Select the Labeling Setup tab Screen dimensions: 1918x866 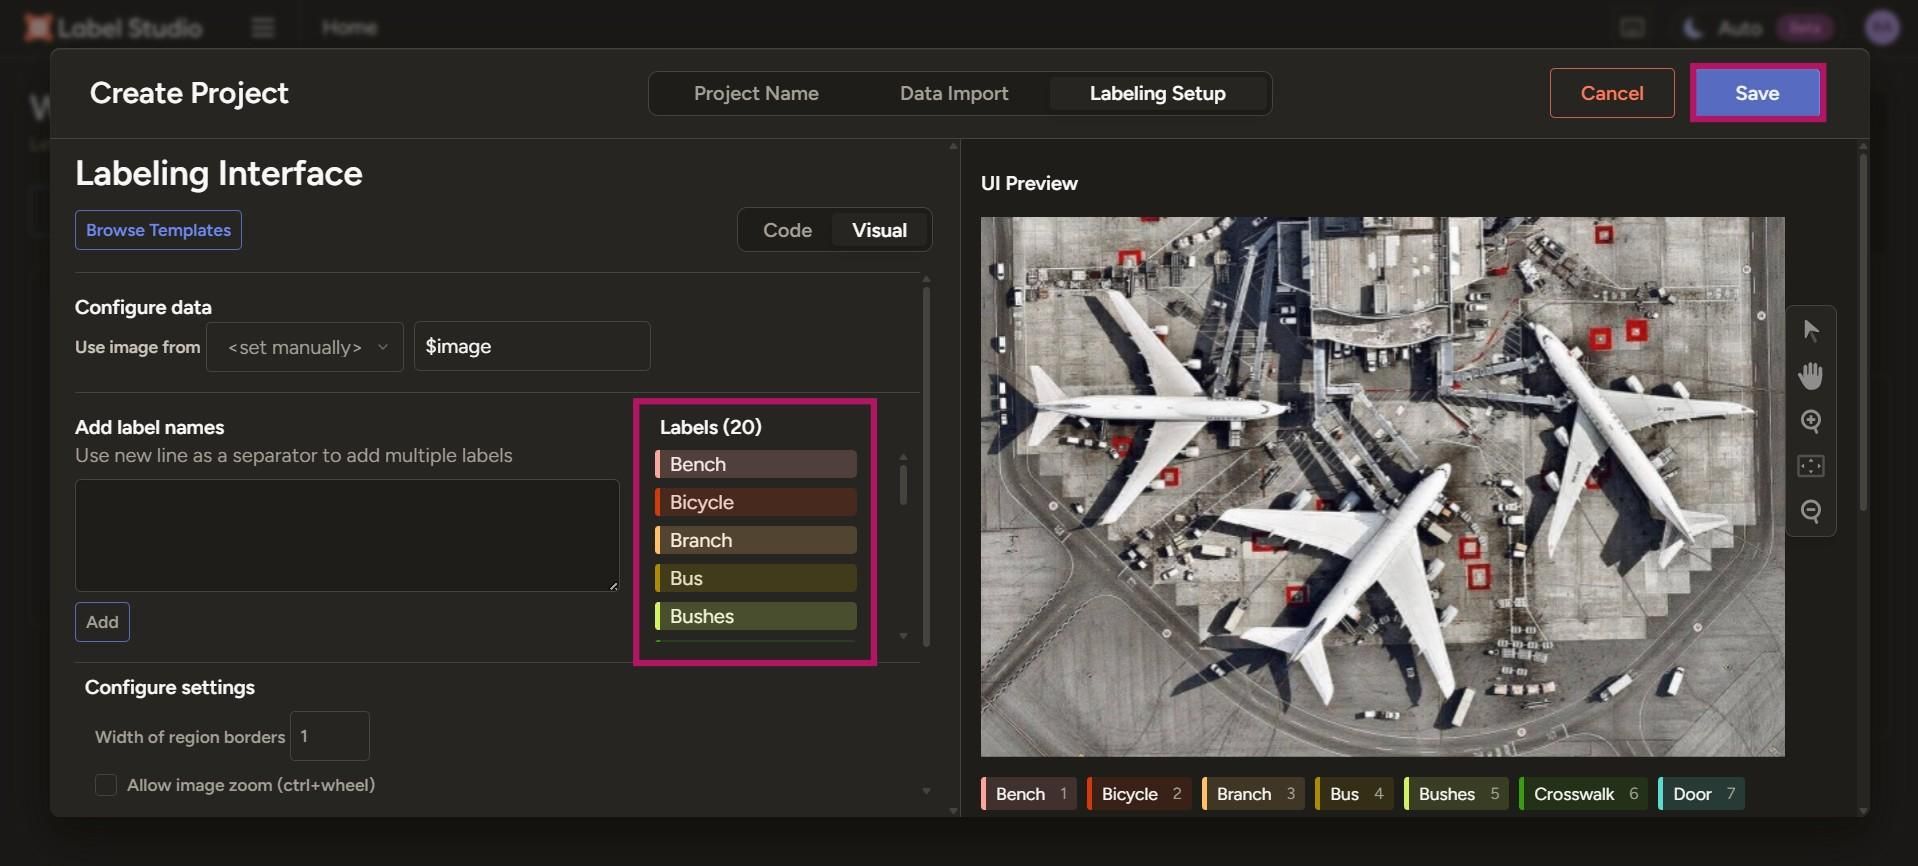point(1157,93)
